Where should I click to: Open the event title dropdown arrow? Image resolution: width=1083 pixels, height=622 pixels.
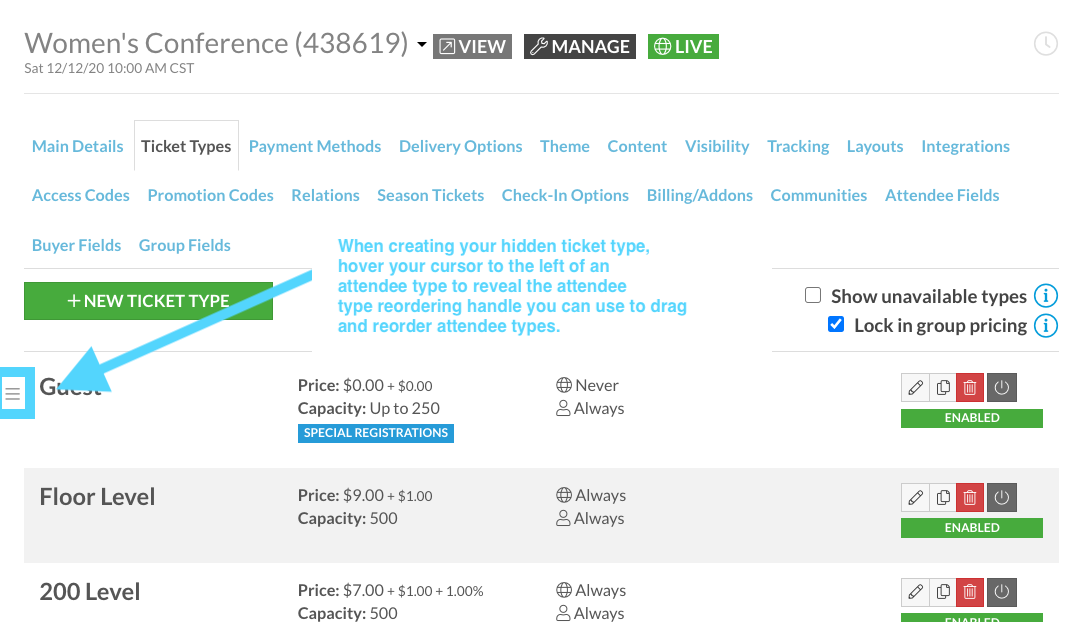(421, 44)
